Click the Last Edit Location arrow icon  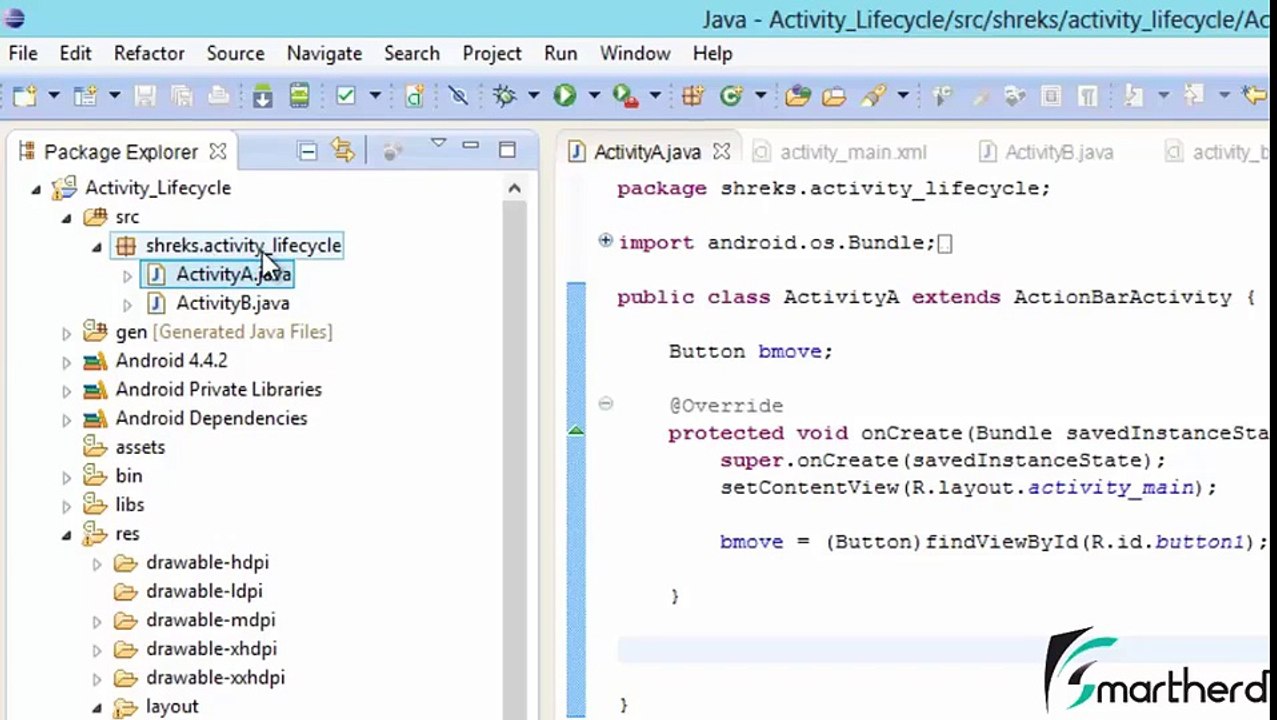pyautogui.click(x=1253, y=96)
